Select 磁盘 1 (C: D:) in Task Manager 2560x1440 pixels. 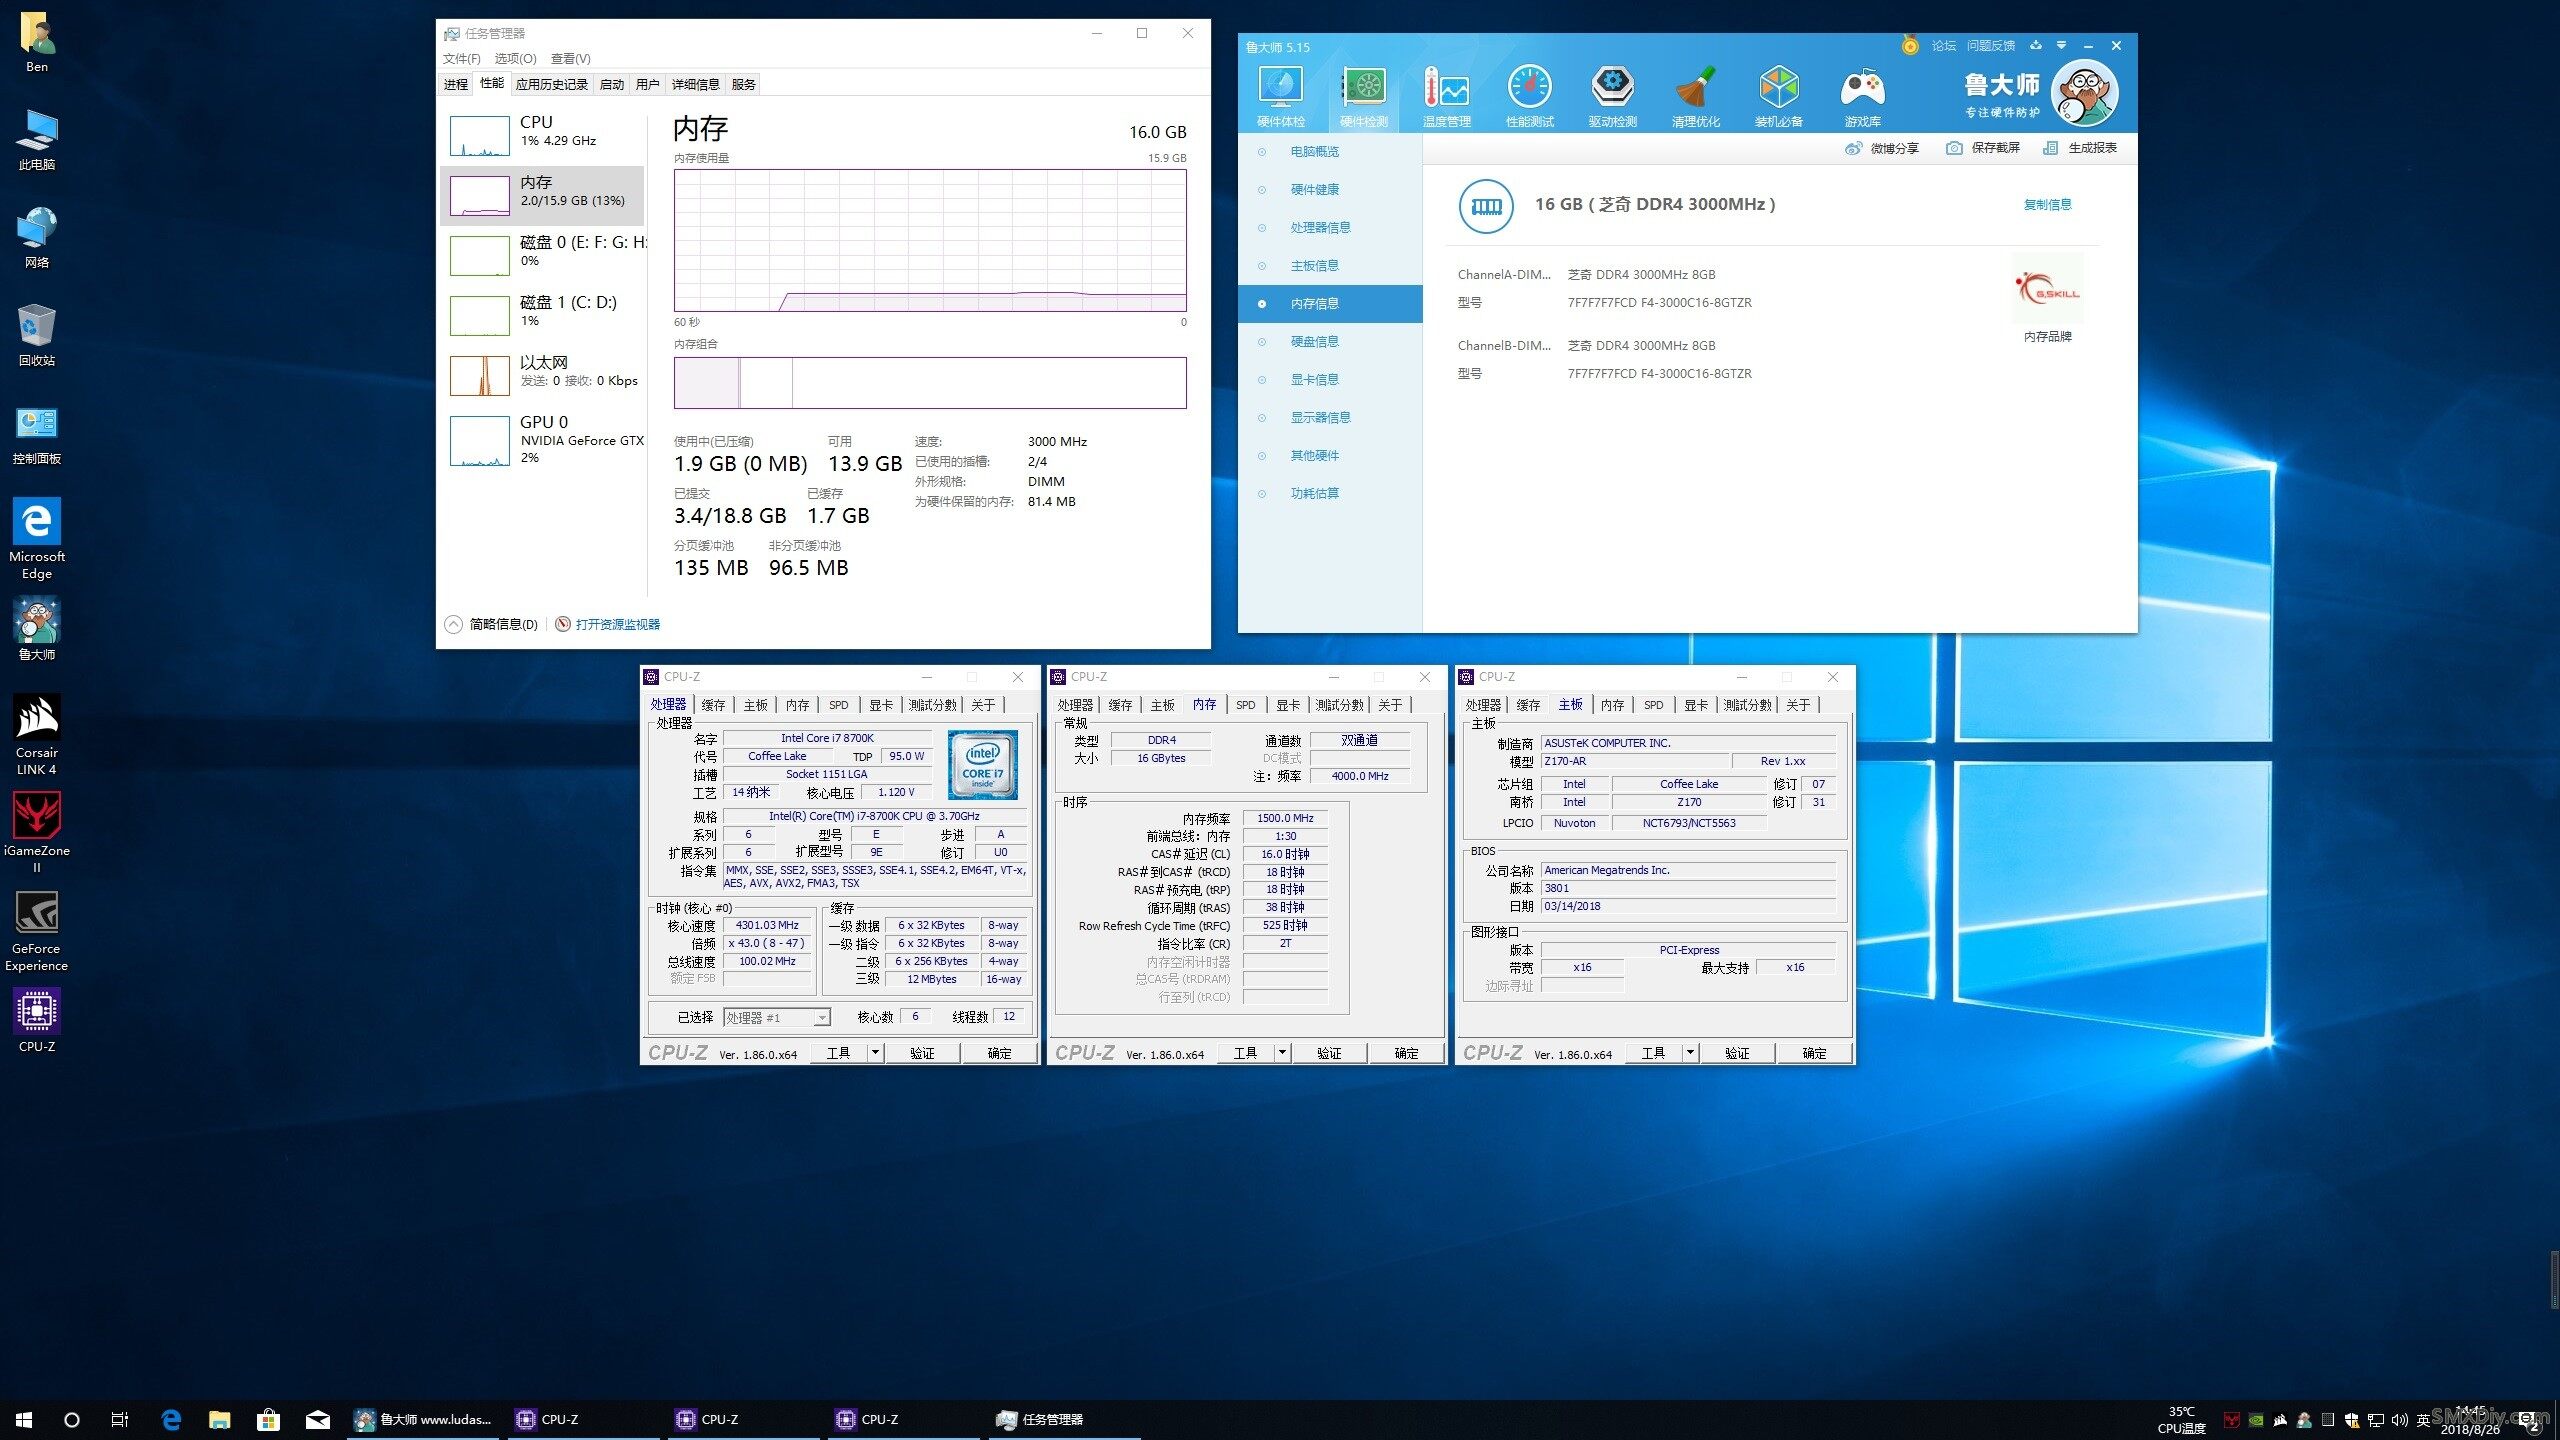pos(544,315)
